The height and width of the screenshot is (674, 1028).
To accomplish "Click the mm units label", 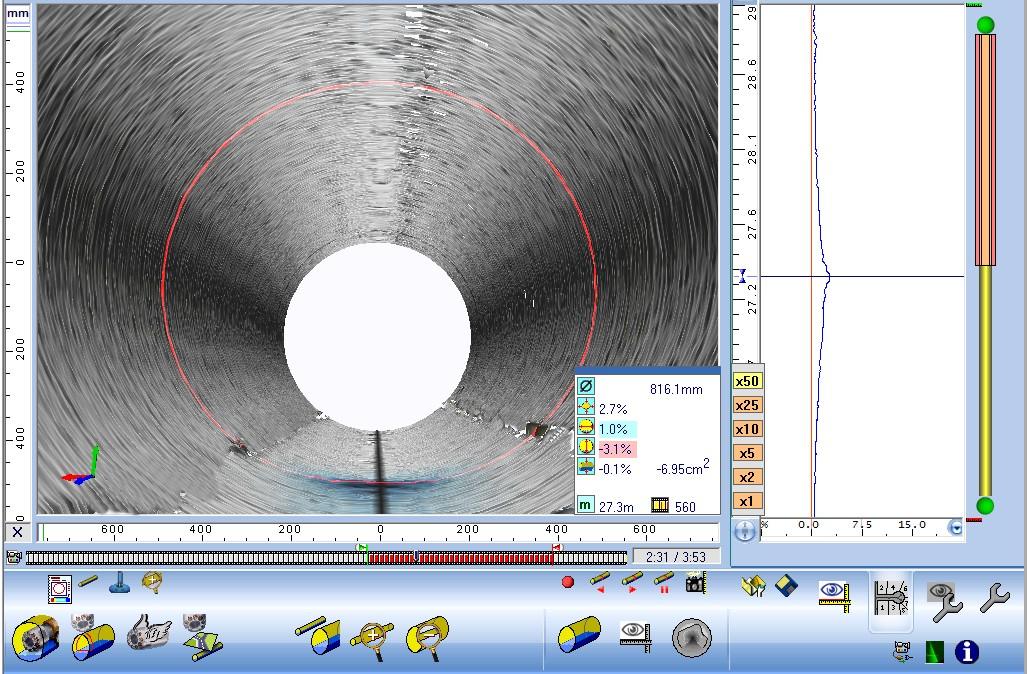I will (18, 13).
